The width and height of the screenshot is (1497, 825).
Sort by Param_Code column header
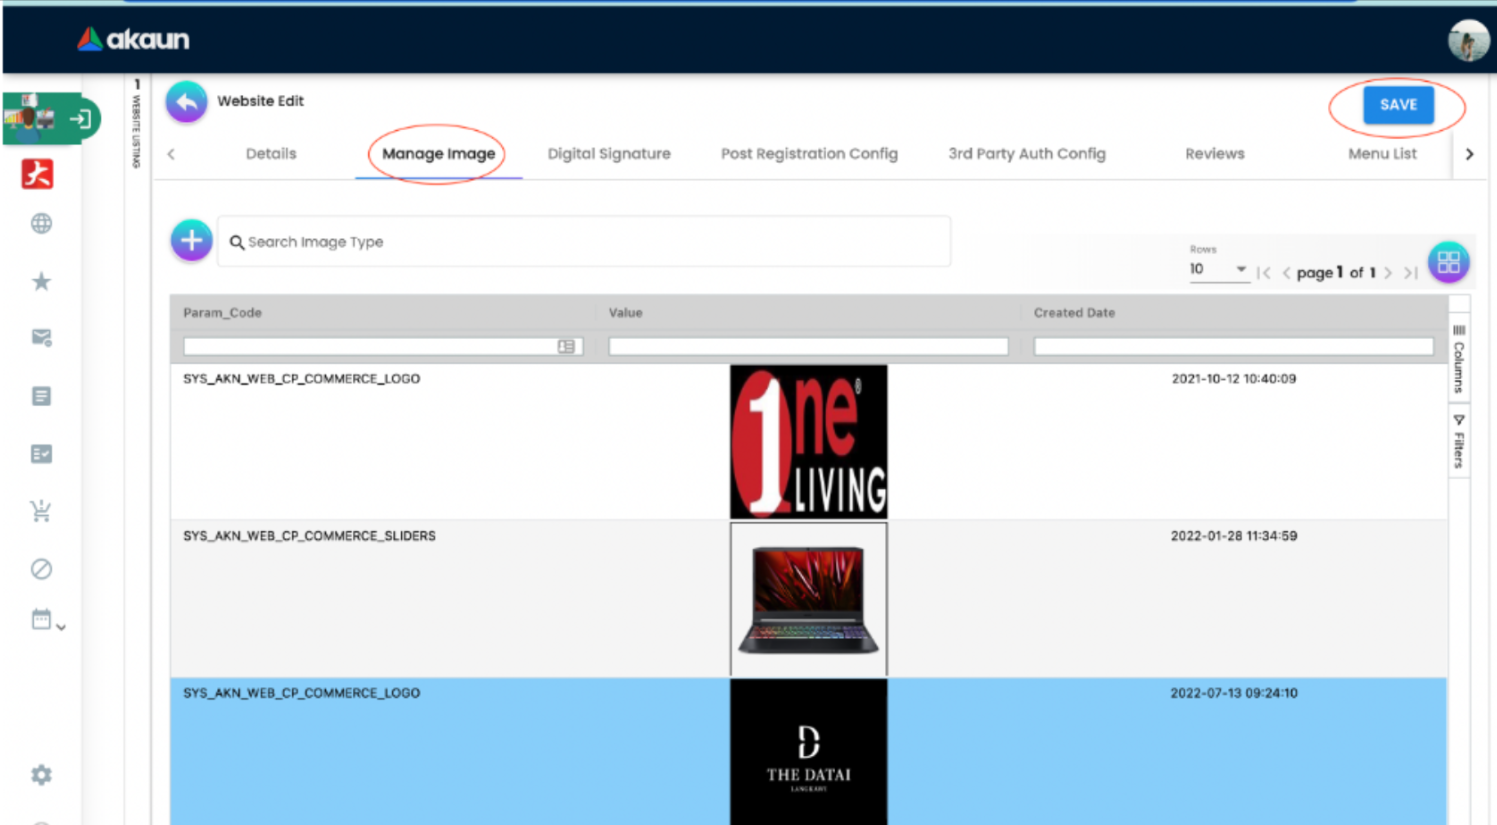click(x=222, y=313)
